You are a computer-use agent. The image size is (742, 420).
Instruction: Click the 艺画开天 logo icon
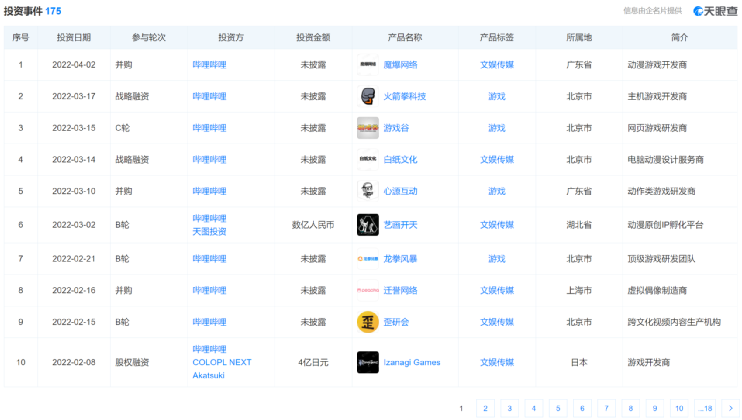(x=367, y=225)
